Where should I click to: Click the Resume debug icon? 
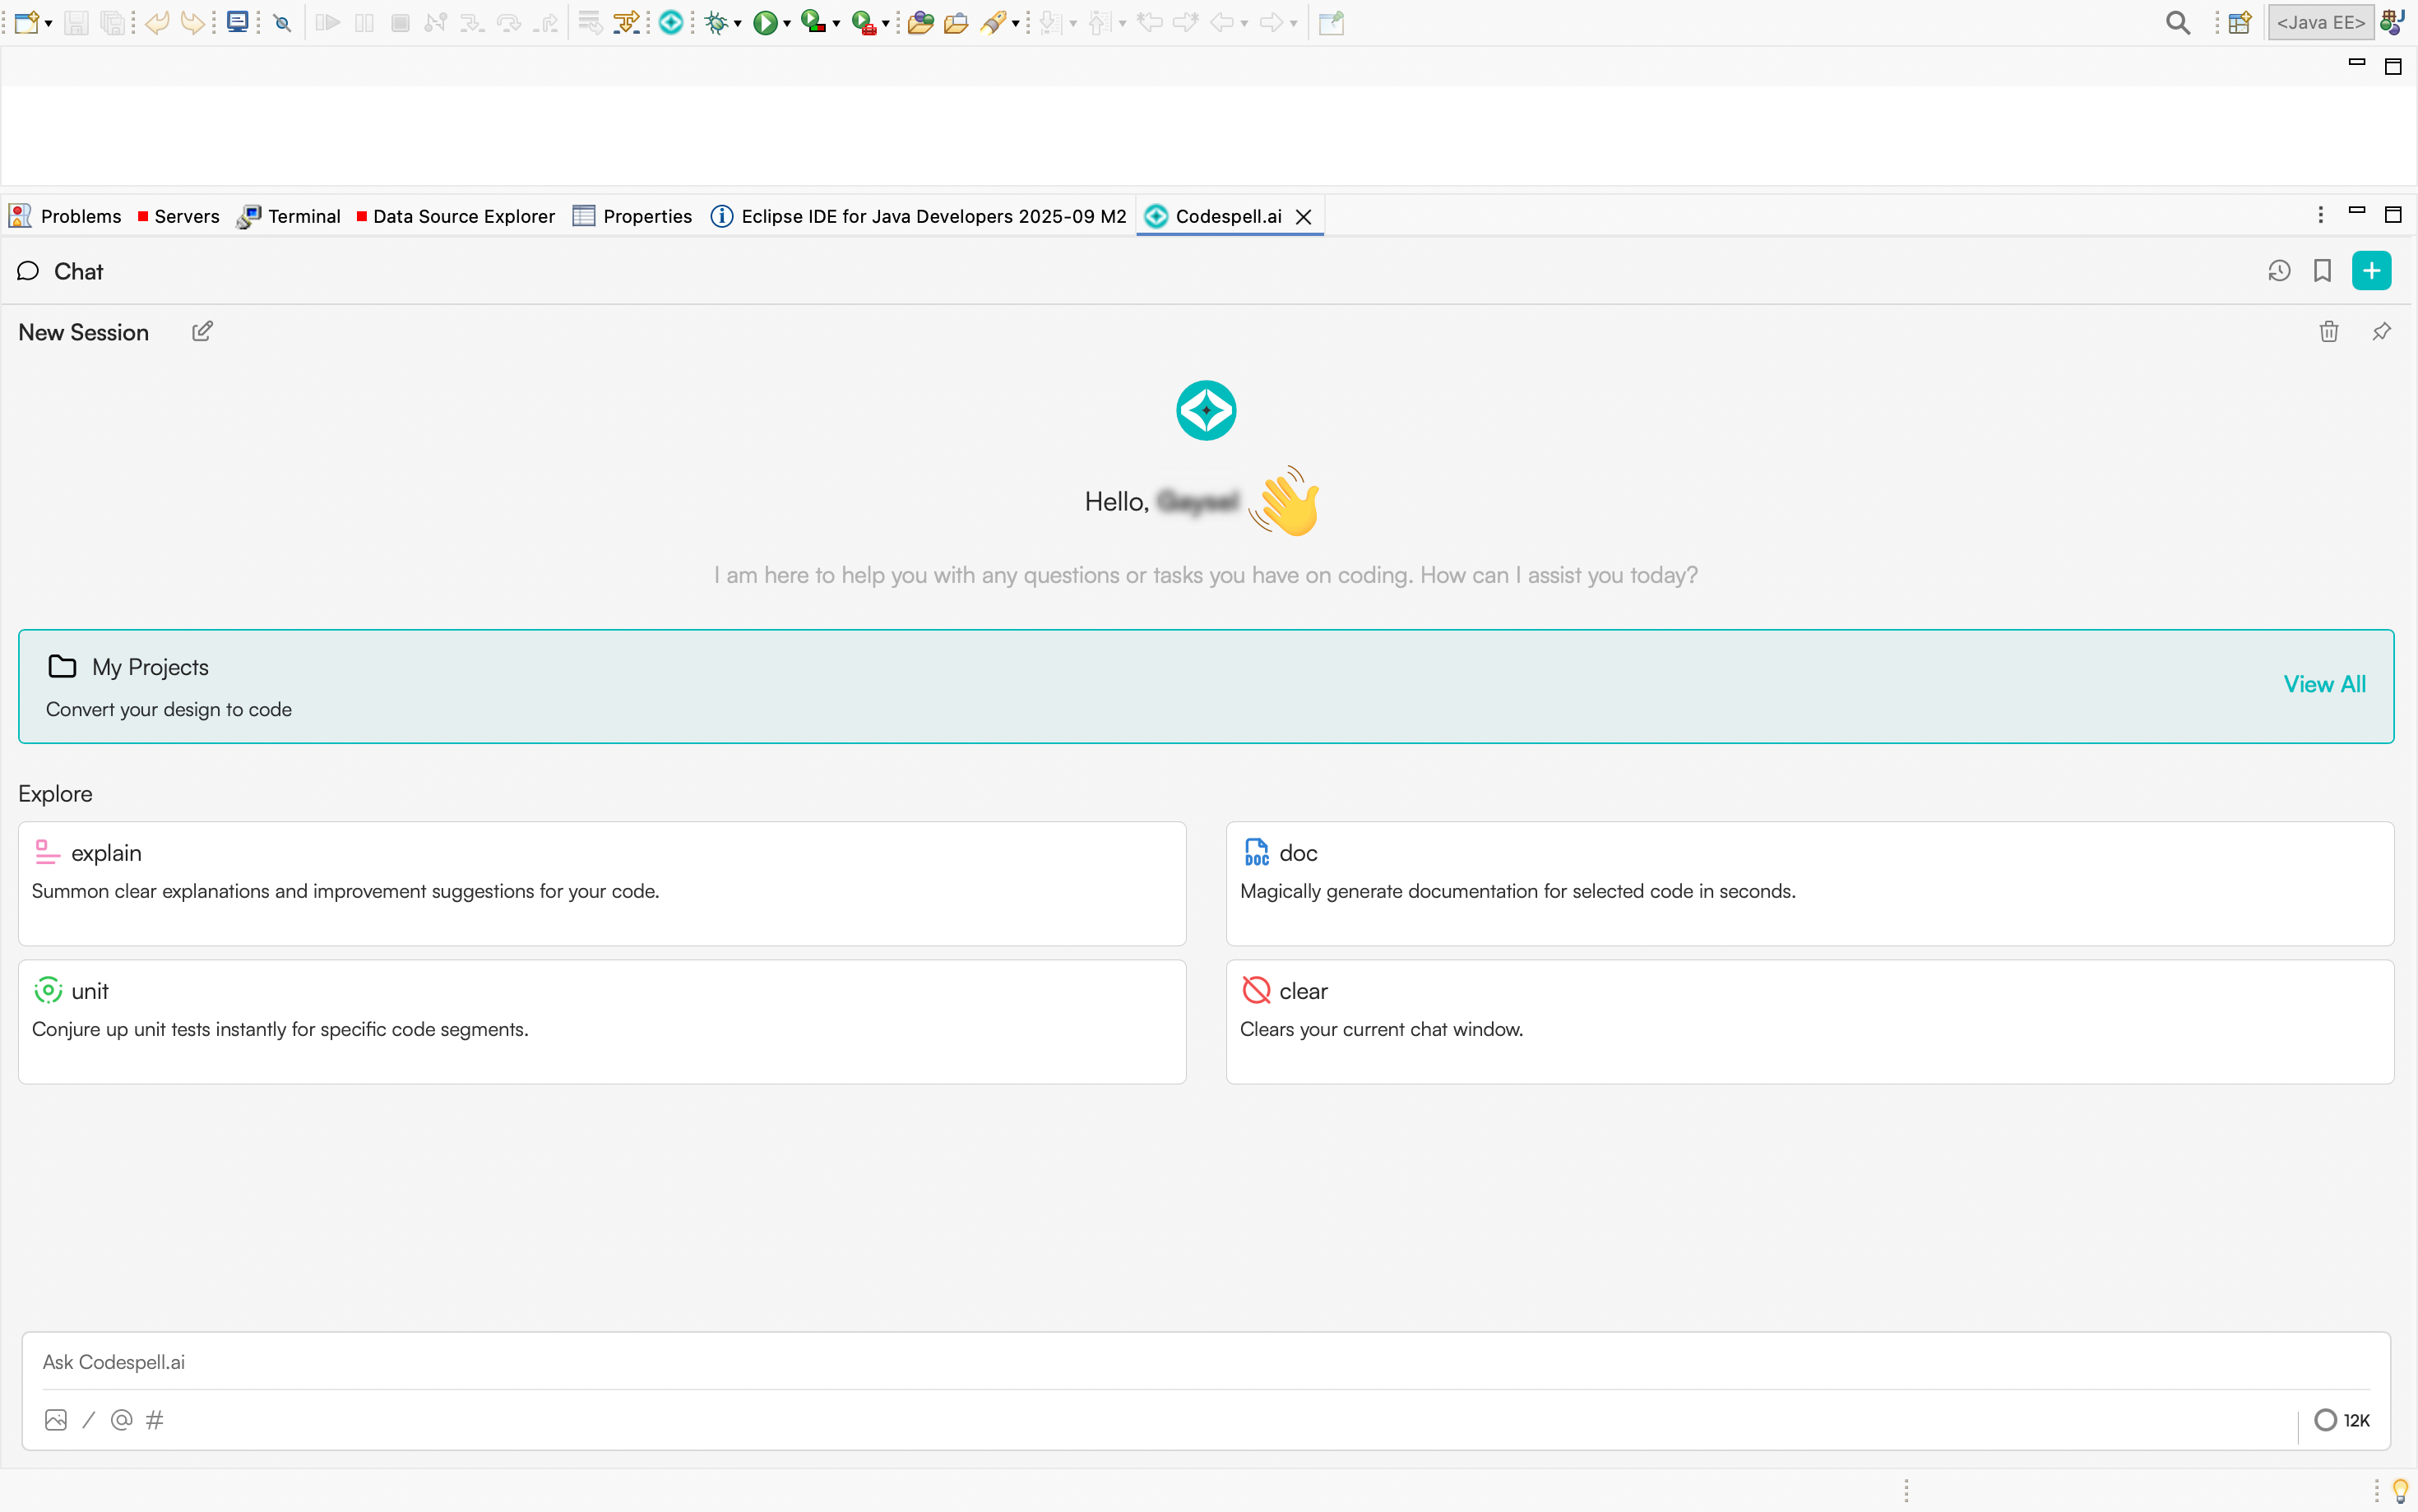point(327,22)
